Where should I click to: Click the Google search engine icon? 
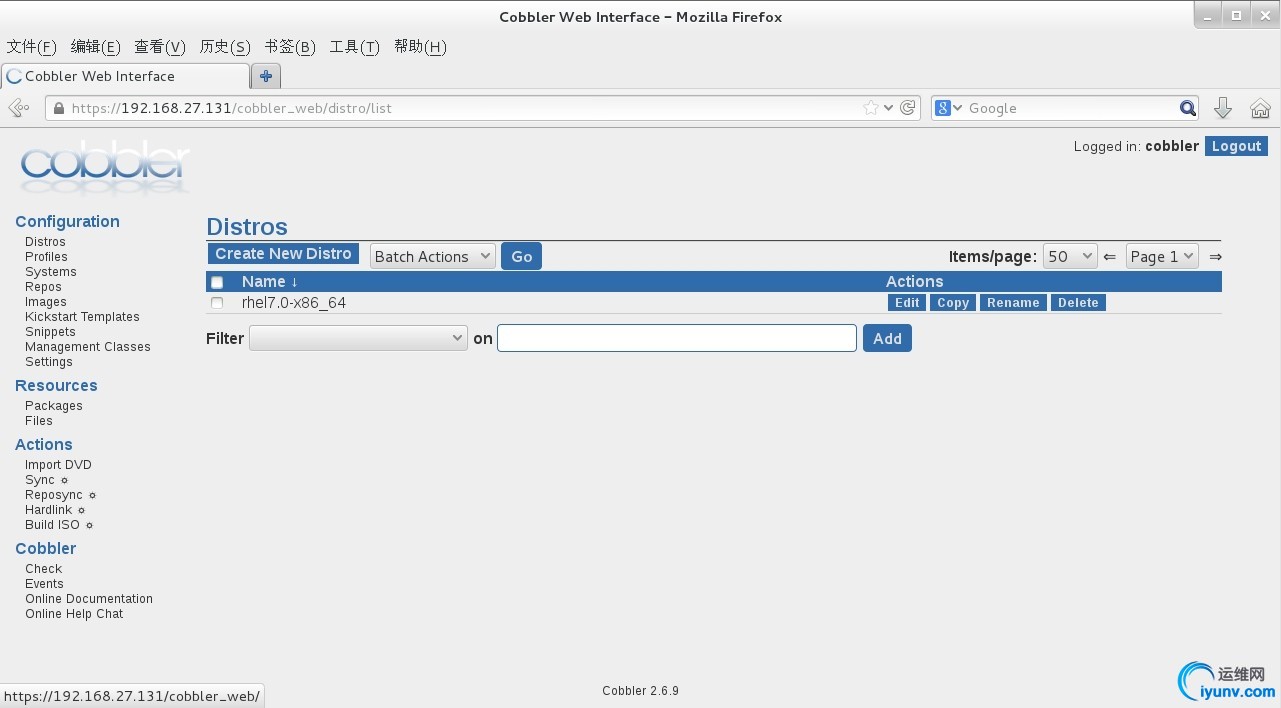click(x=941, y=108)
